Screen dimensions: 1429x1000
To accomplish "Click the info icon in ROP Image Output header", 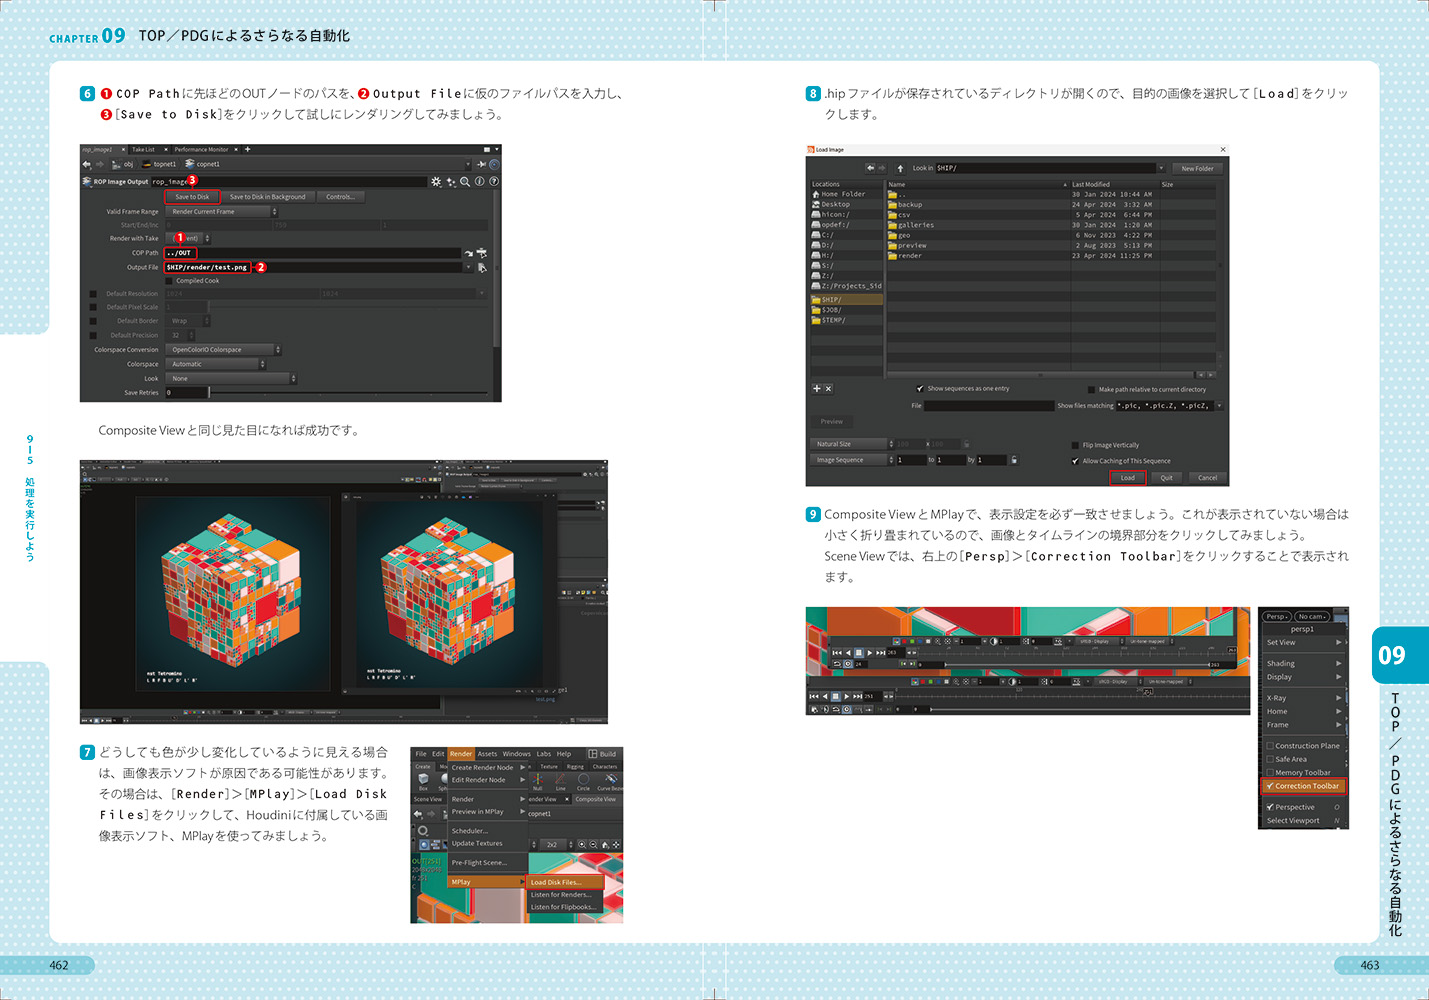I will [479, 182].
